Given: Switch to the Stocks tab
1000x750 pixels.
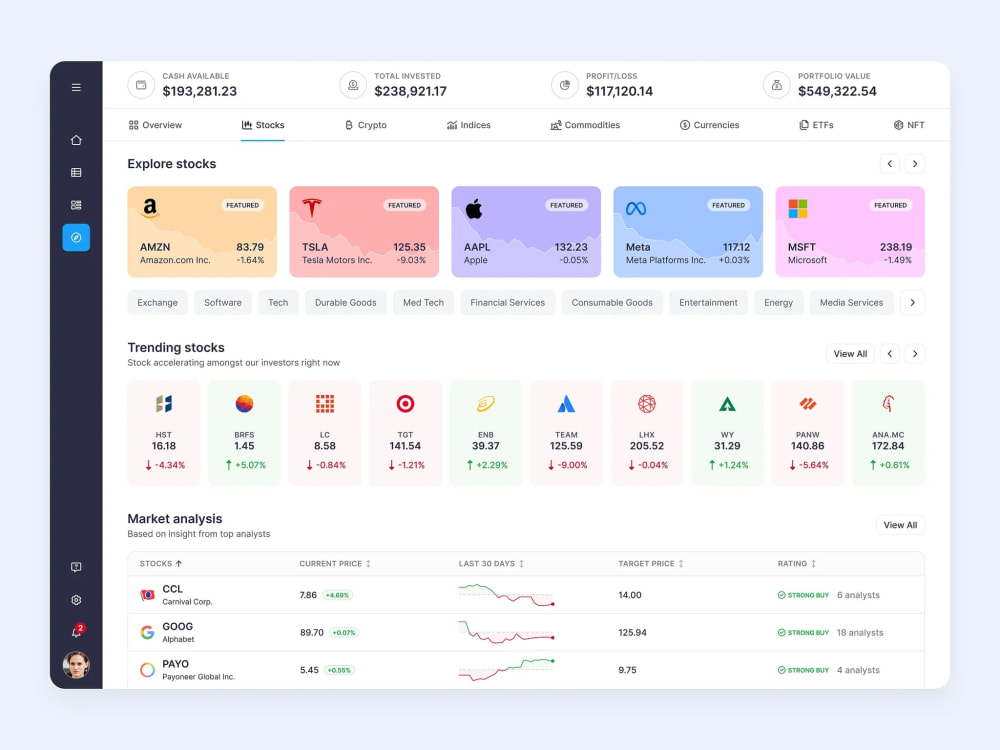Looking at the screenshot, I should click(263, 125).
